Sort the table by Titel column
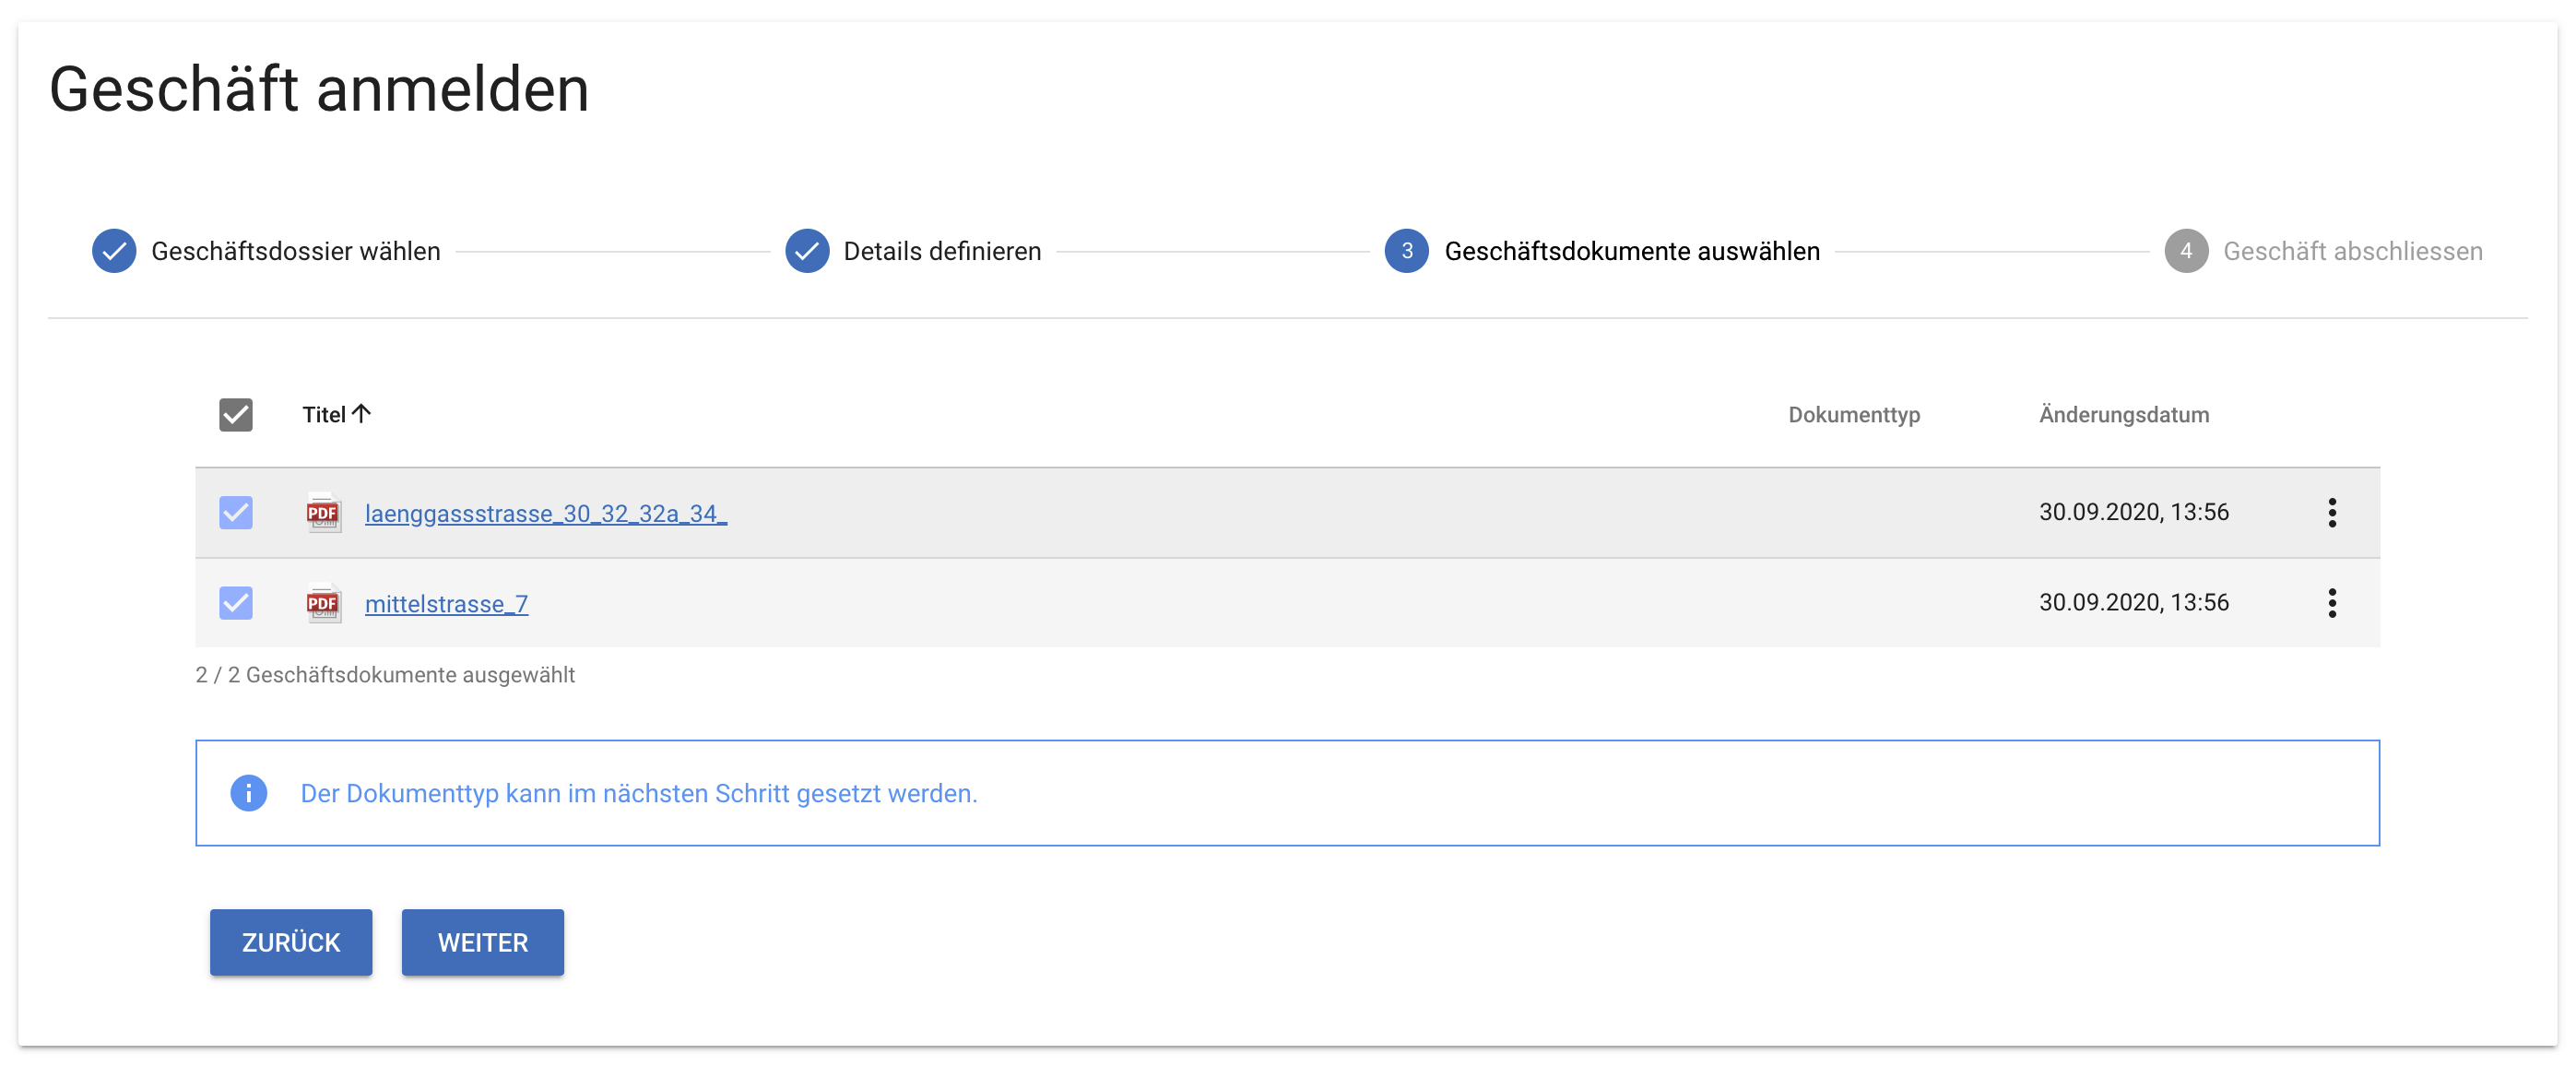 tap(324, 414)
